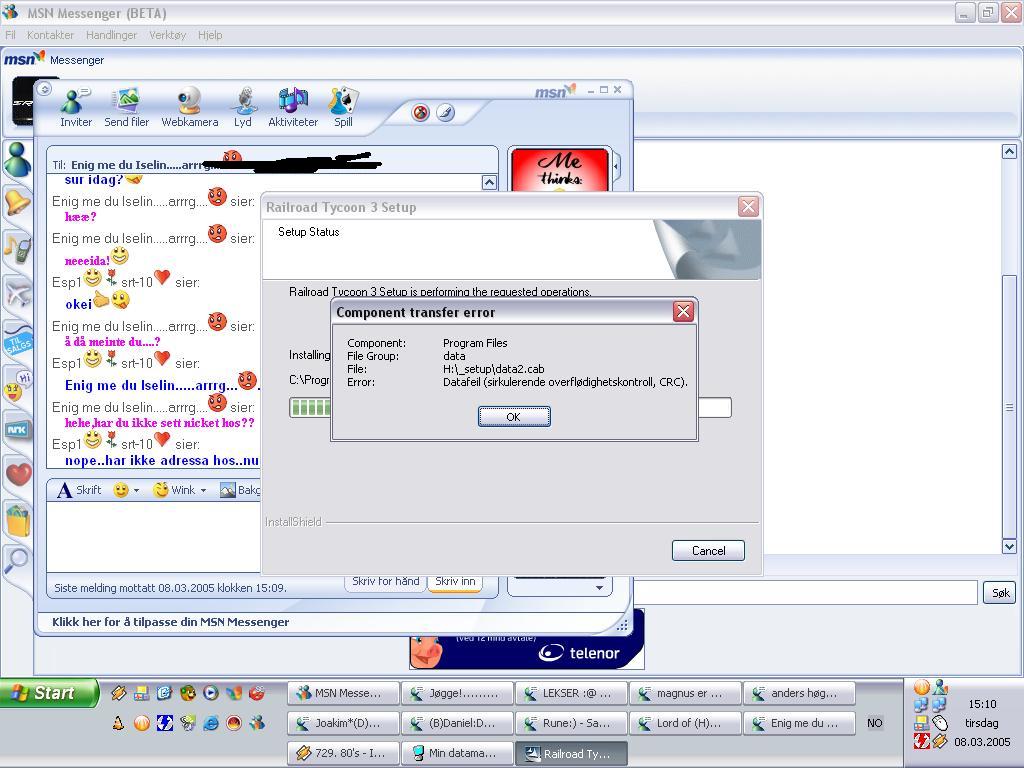
Task: Open the Hi smiley tab in sidebar
Action: tap(17, 386)
